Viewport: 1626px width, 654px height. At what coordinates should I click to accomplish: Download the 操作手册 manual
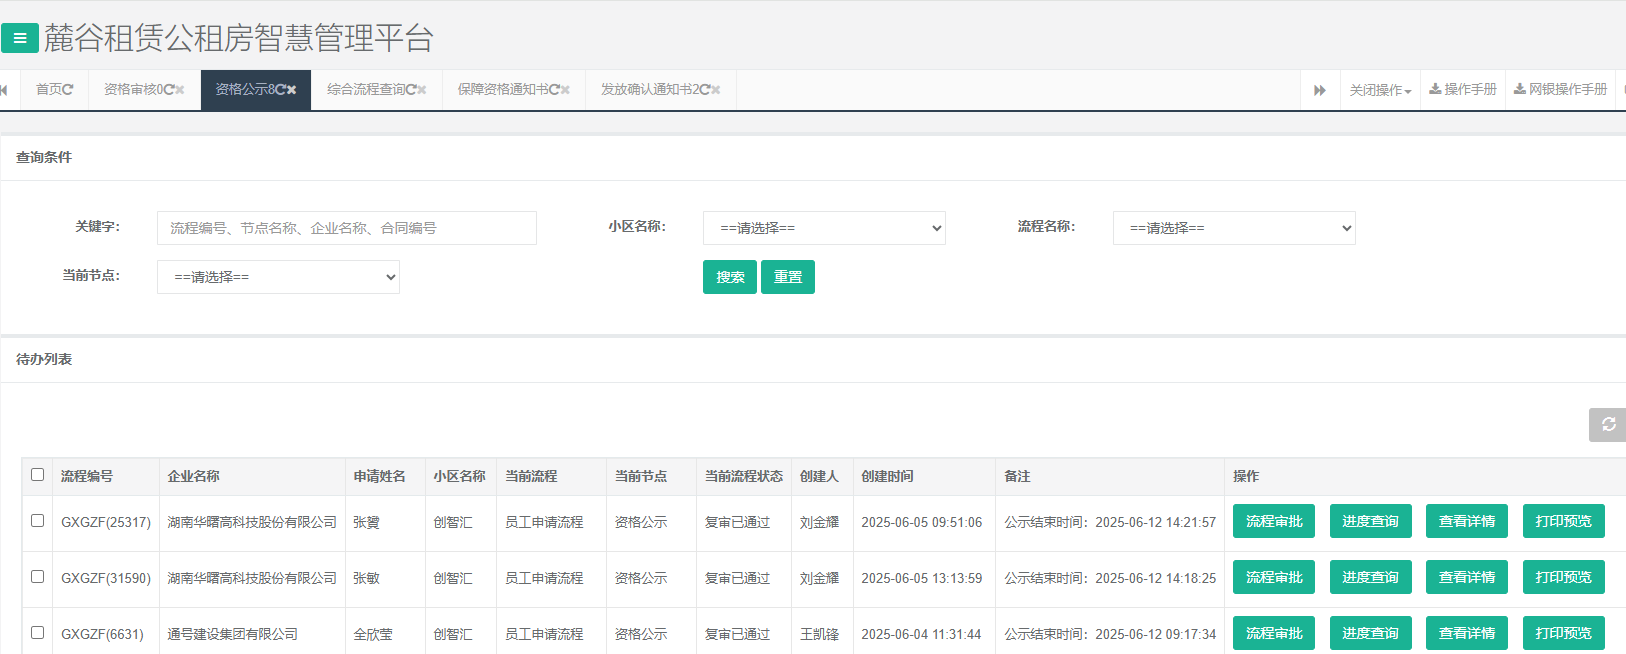coord(1463,90)
